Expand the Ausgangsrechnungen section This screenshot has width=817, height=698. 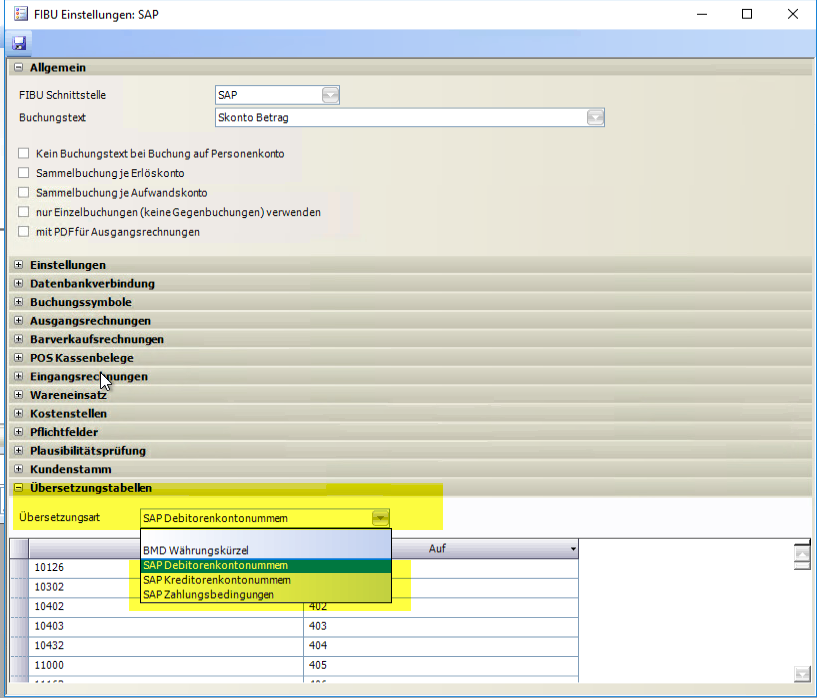(x=17, y=321)
